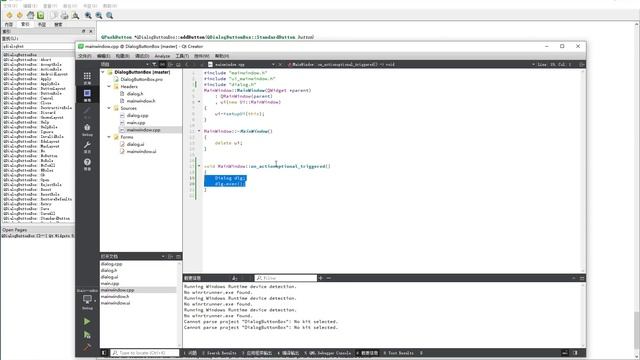The height and width of the screenshot is (360, 640).
Task: Reset zoom icon in Assistant toolbar
Action: pos(109,16)
